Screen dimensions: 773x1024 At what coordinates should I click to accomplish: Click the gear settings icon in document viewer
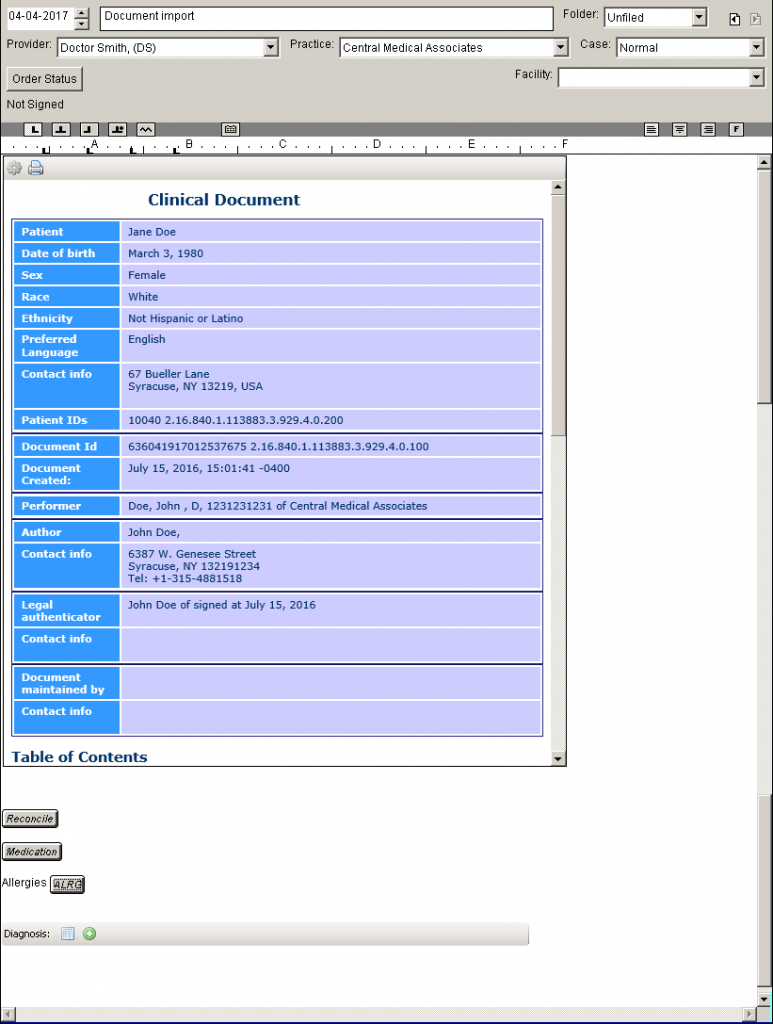tap(15, 168)
